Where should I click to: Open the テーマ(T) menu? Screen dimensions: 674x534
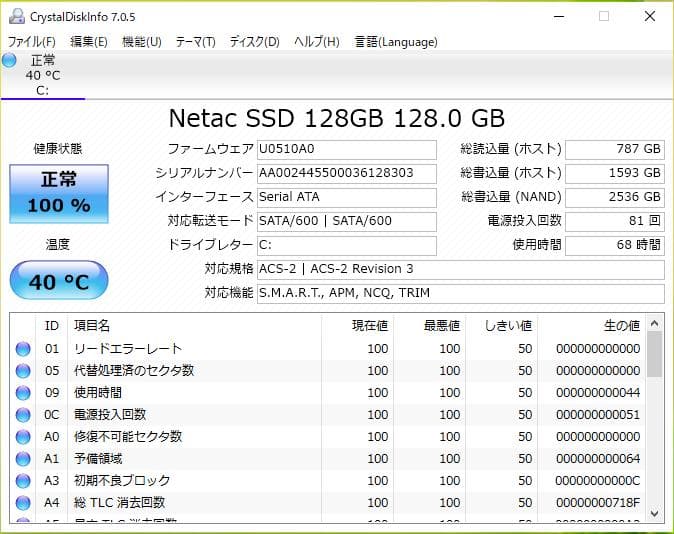(196, 42)
